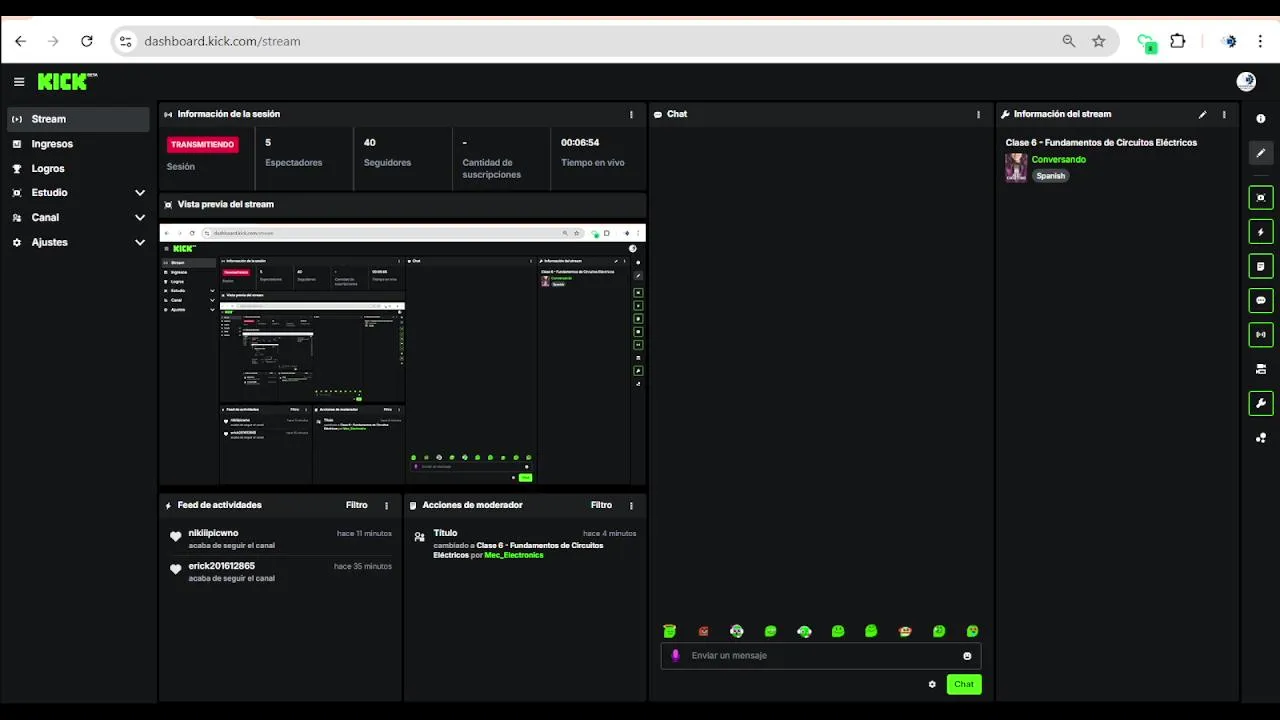Open the hamburger navigation menu
1280x720 pixels.
click(x=19, y=82)
